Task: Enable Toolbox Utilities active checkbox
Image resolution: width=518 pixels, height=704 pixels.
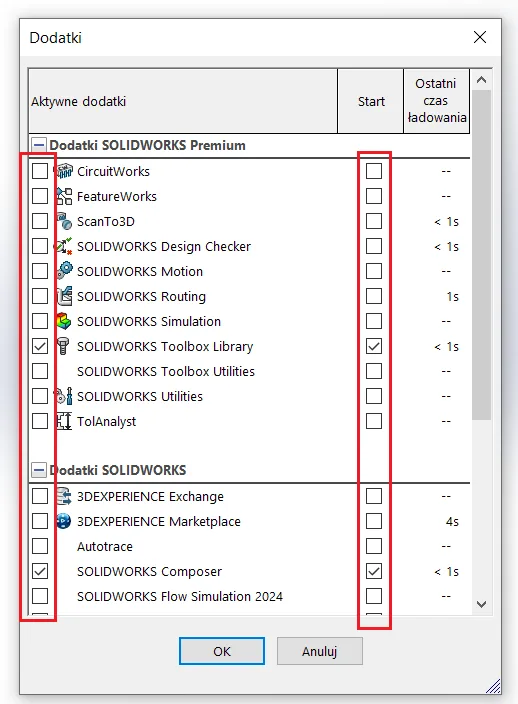Action: click(40, 371)
